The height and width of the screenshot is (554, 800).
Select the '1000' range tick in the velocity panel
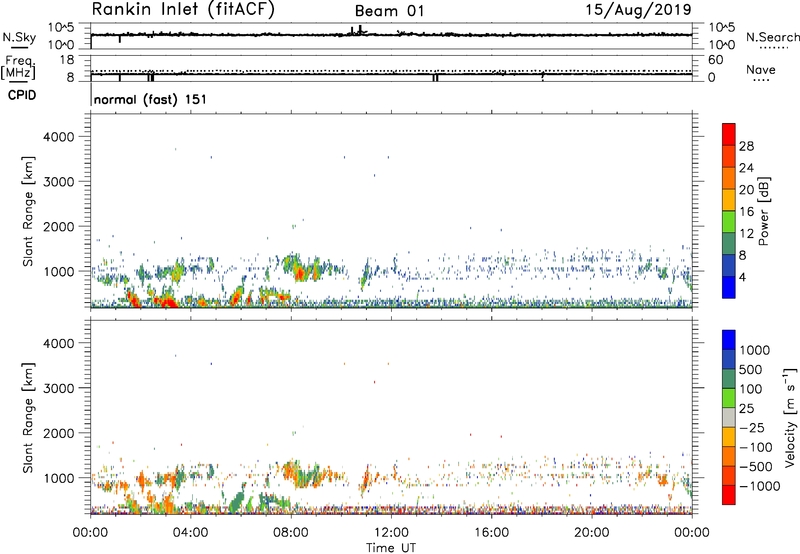tap(59, 478)
